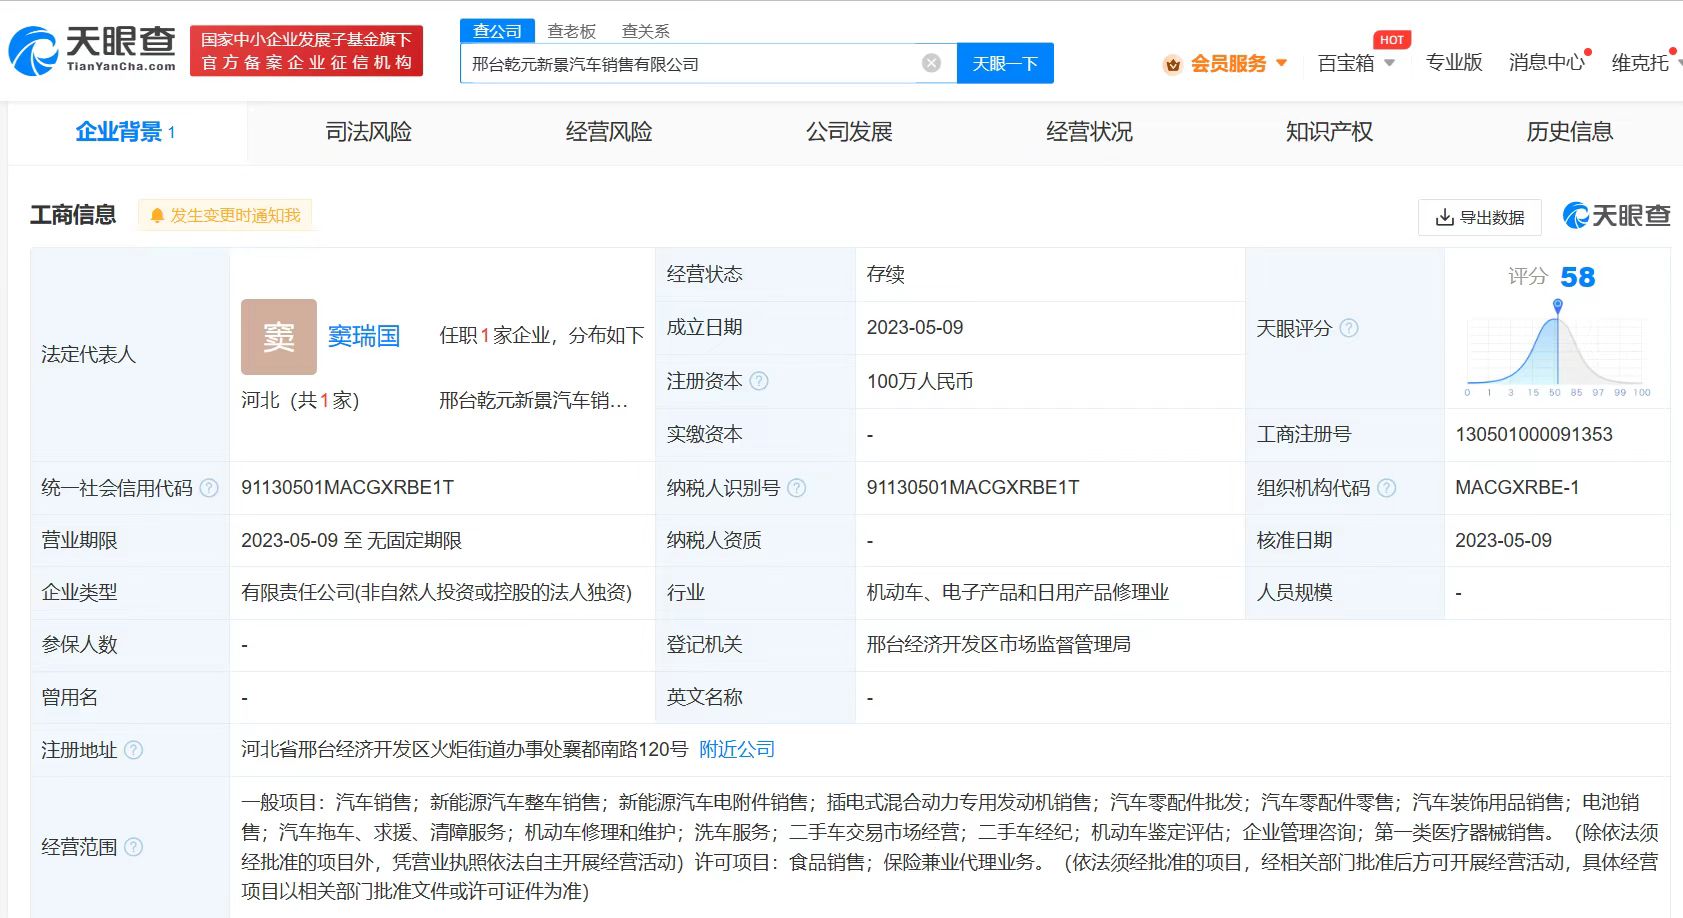The height and width of the screenshot is (918, 1683).
Task: Open the 附近公司 link
Action: click(737, 750)
